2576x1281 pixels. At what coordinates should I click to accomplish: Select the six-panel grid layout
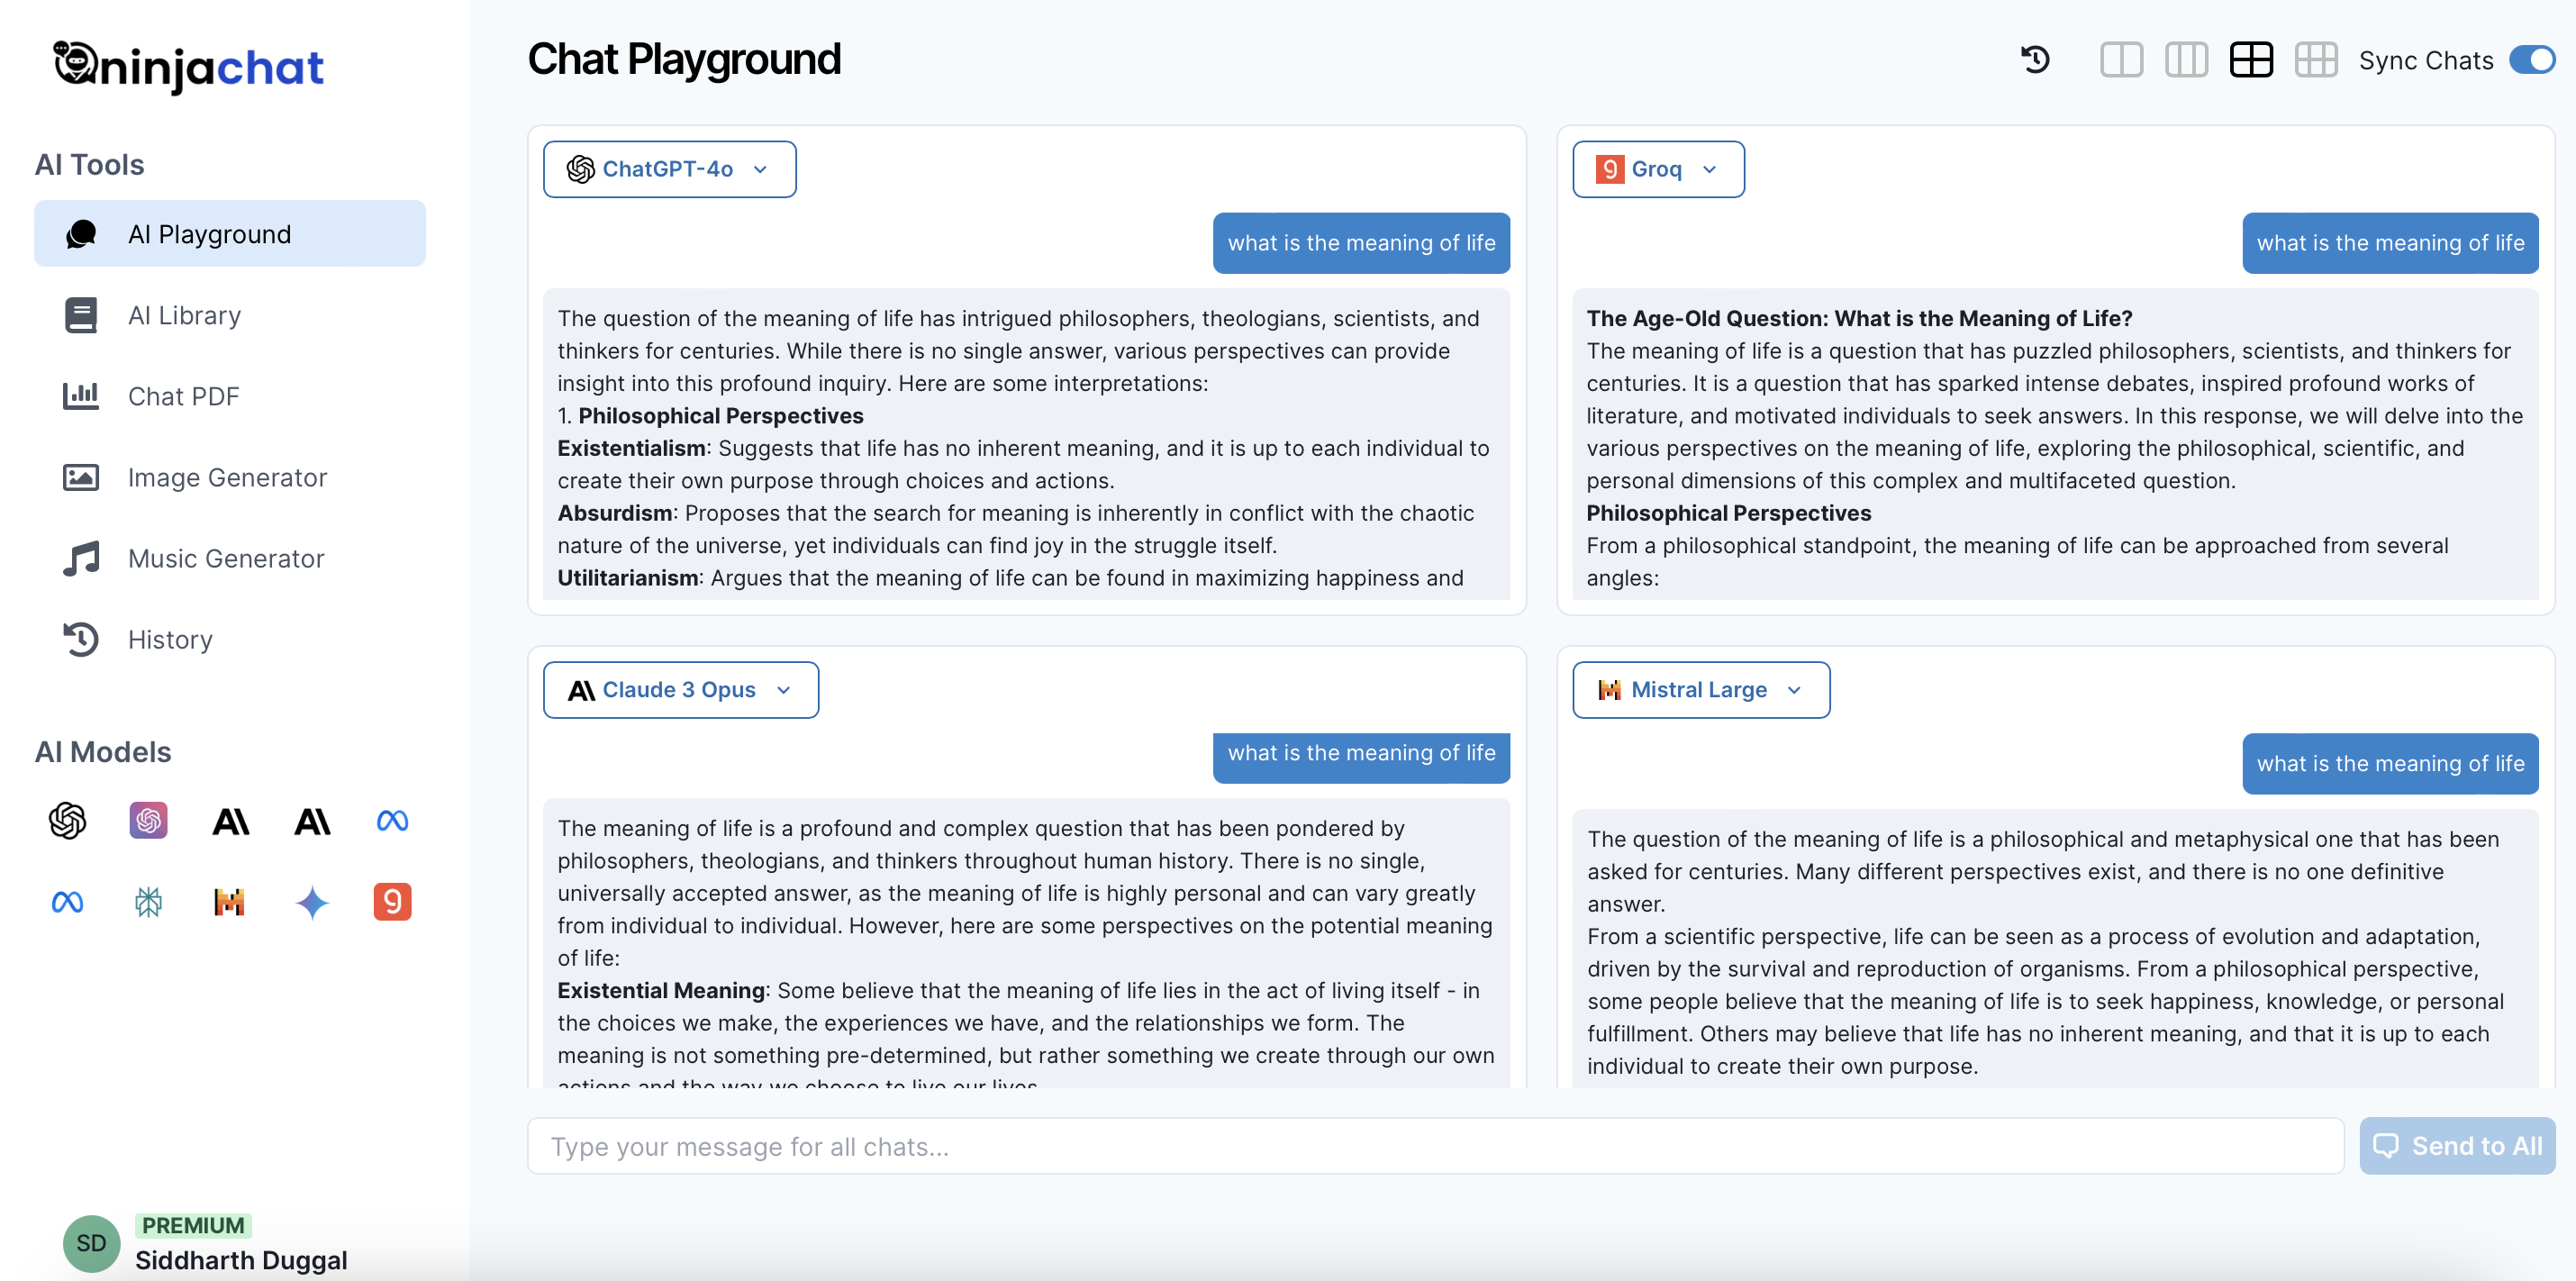tap(2315, 60)
